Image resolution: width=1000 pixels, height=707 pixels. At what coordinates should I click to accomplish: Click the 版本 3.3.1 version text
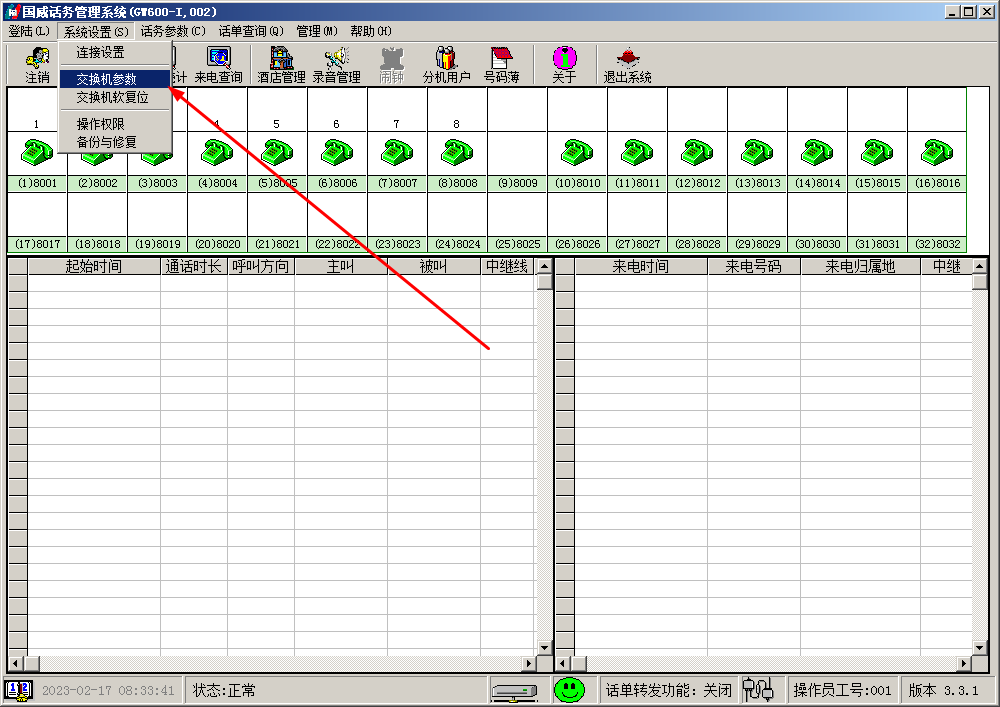pyautogui.click(x=943, y=690)
